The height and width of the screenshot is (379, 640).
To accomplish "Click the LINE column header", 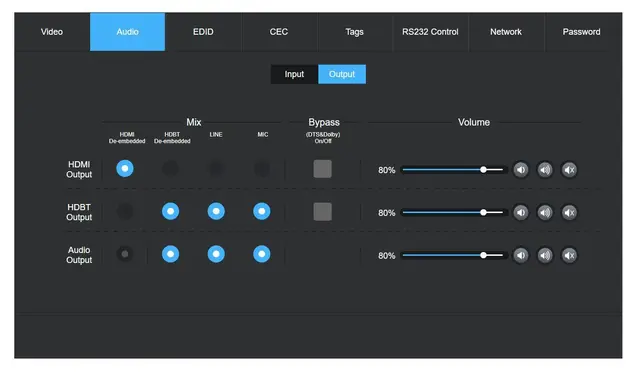I will point(216,134).
